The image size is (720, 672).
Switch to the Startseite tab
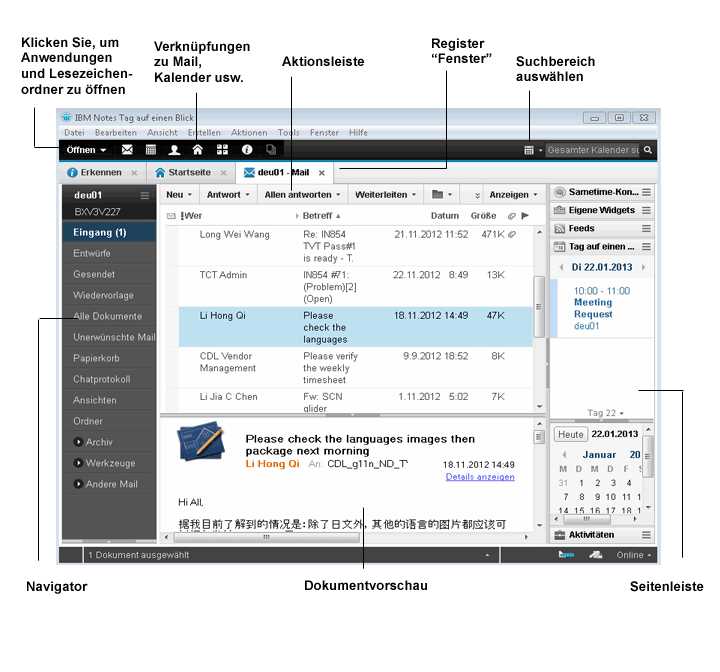pos(182,173)
